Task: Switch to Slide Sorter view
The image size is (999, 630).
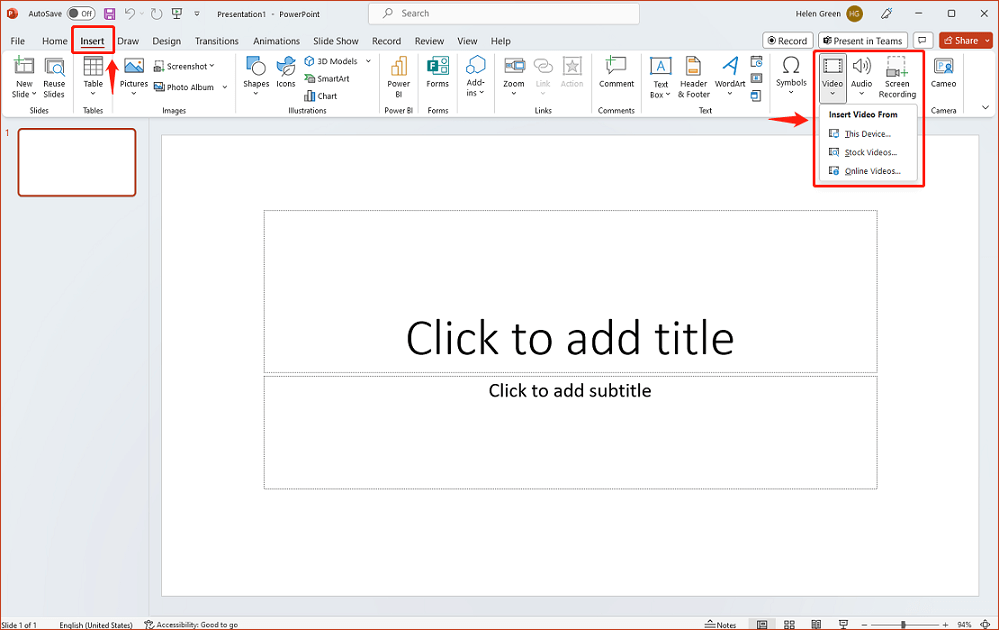Action: point(789,623)
